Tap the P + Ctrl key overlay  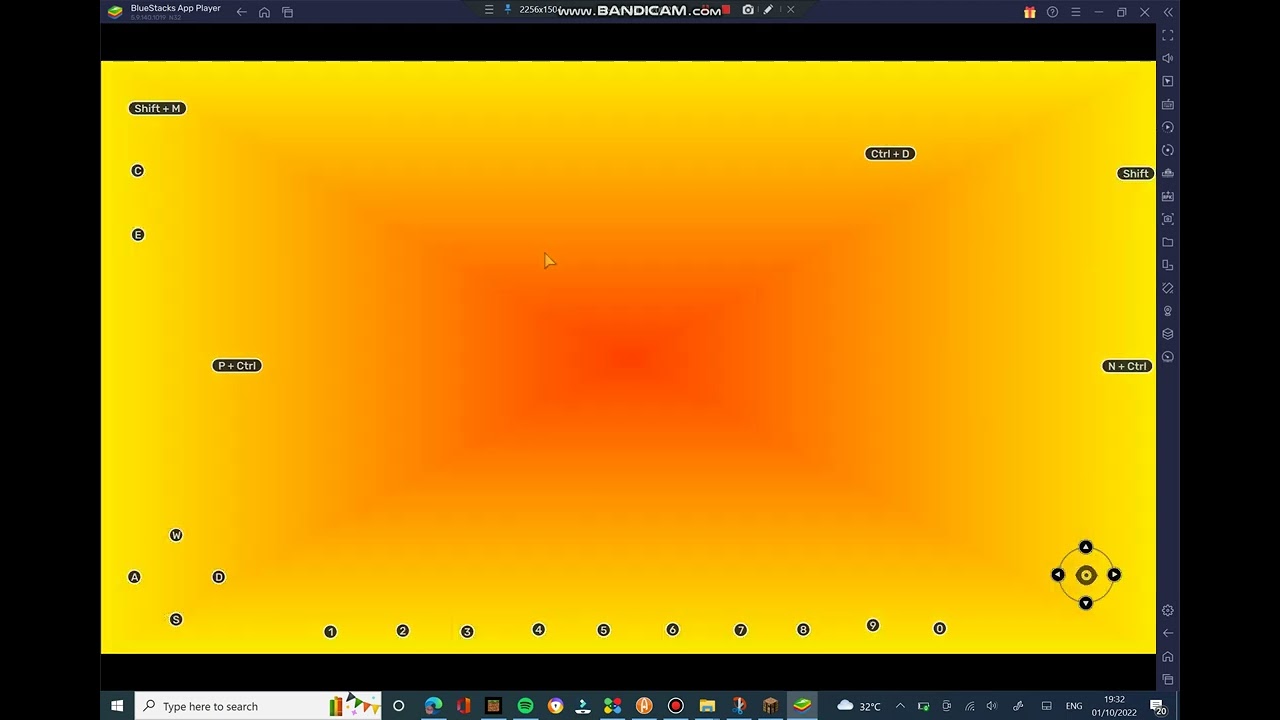237,366
